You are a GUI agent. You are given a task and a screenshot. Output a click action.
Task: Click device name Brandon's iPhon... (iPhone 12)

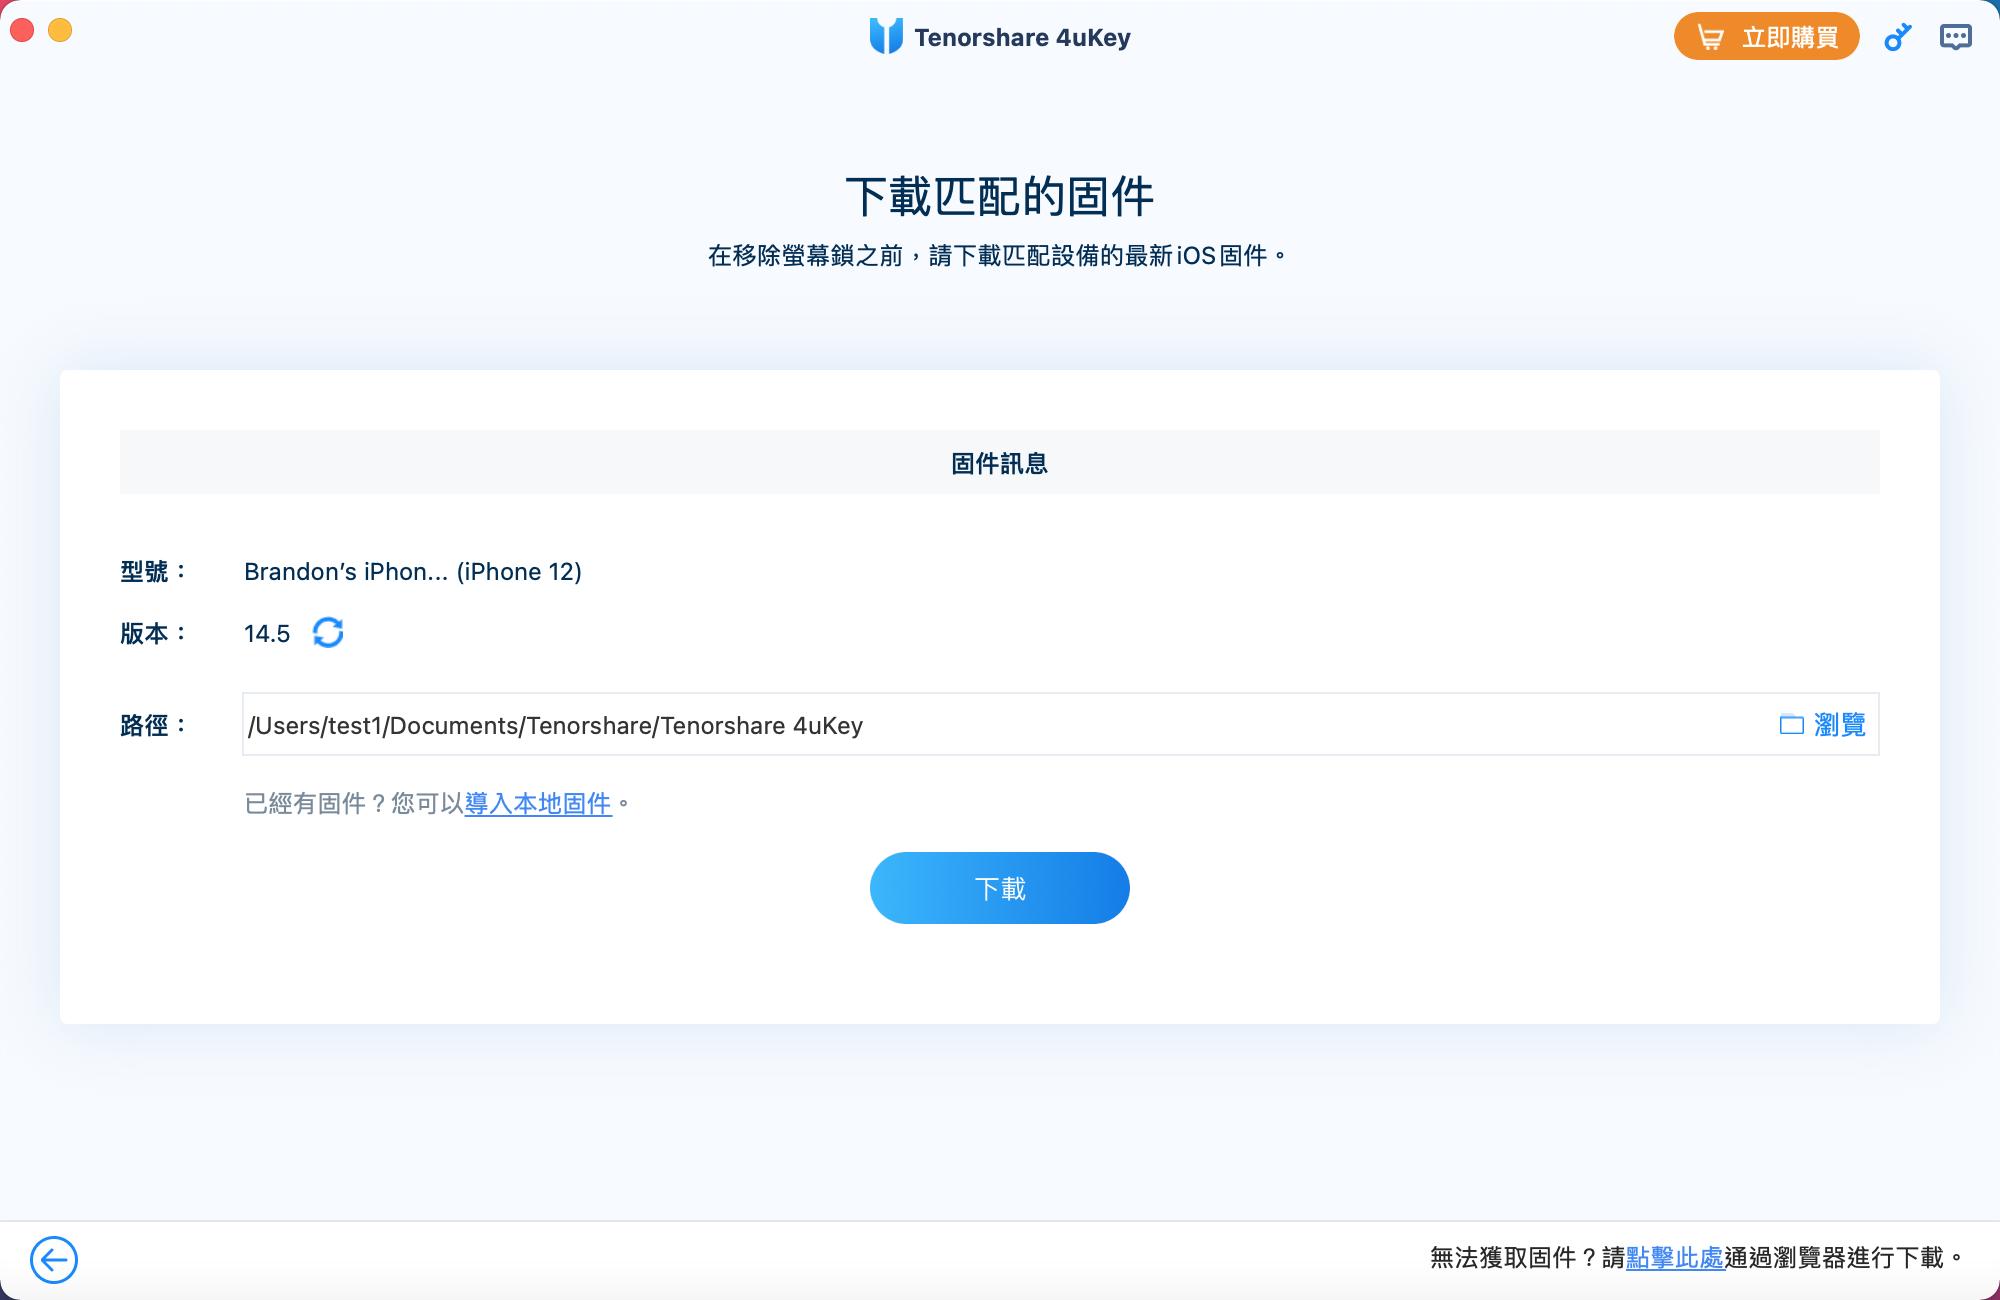point(413,571)
